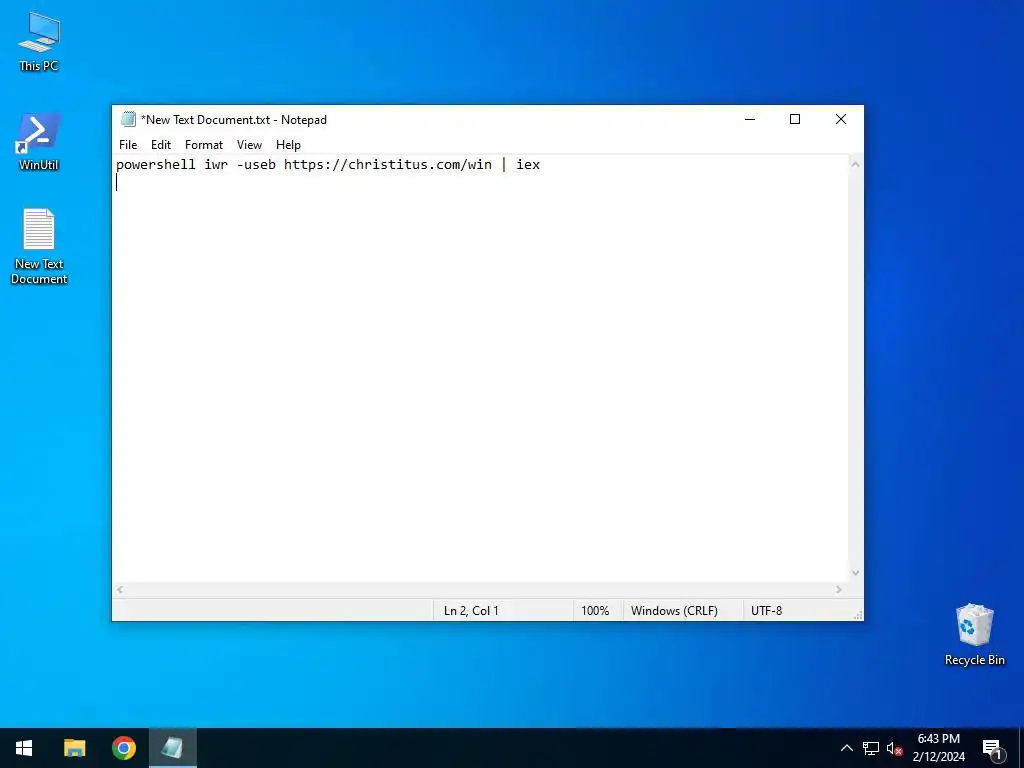Open the notification center icon

pos(992,748)
